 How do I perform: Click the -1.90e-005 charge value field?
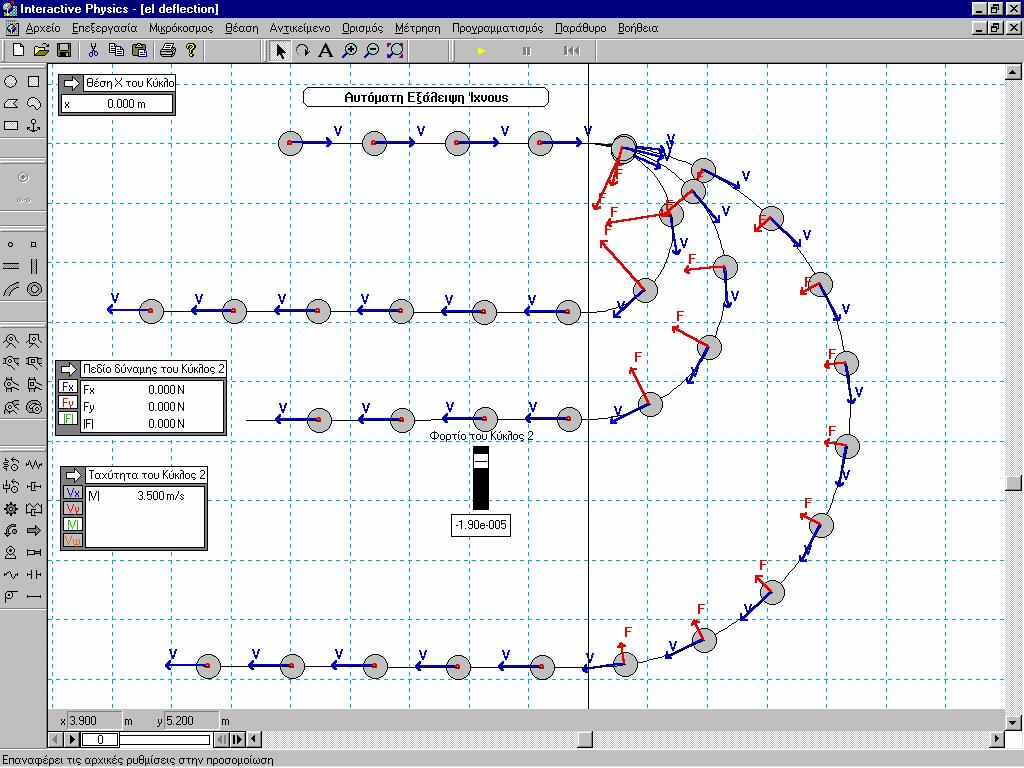(481, 524)
